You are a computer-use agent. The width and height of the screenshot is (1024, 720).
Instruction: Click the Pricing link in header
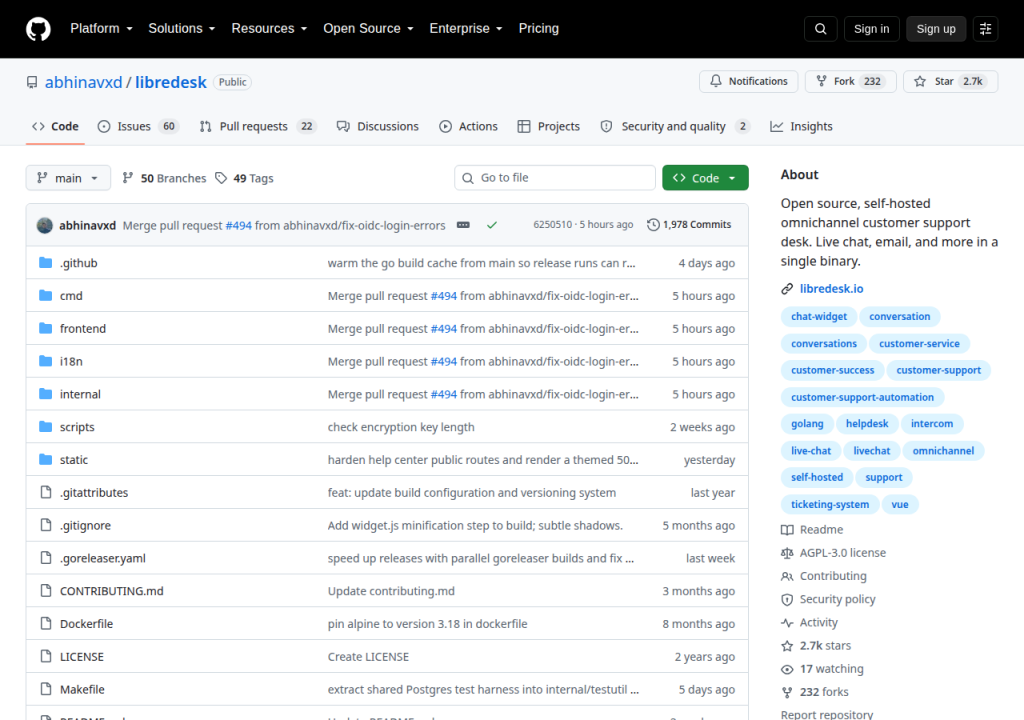click(539, 29)
